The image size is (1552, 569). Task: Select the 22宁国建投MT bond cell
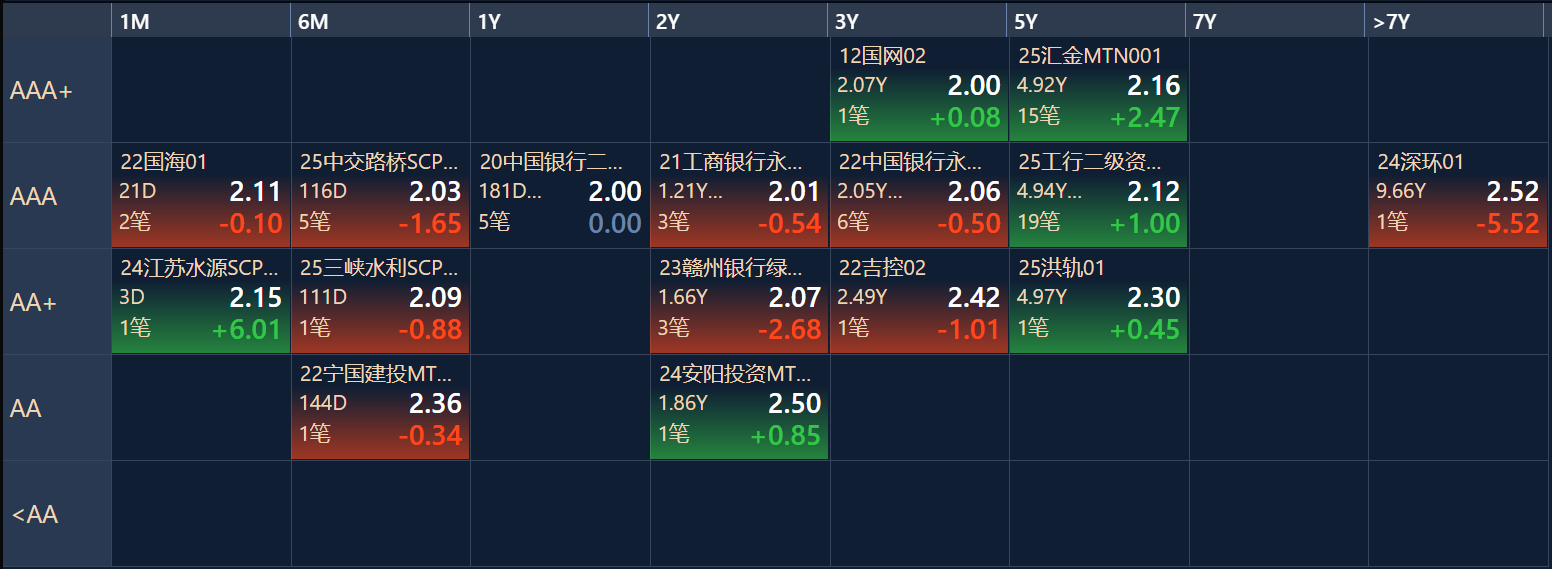[380, 408]
